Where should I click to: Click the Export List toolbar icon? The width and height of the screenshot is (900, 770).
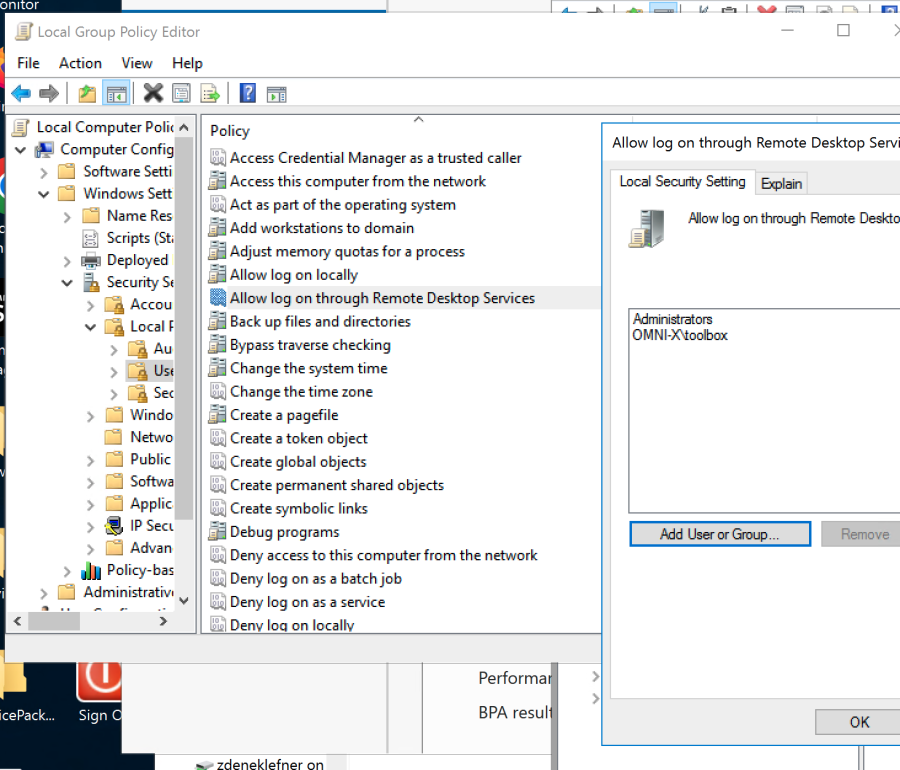(x=208, y=92)
